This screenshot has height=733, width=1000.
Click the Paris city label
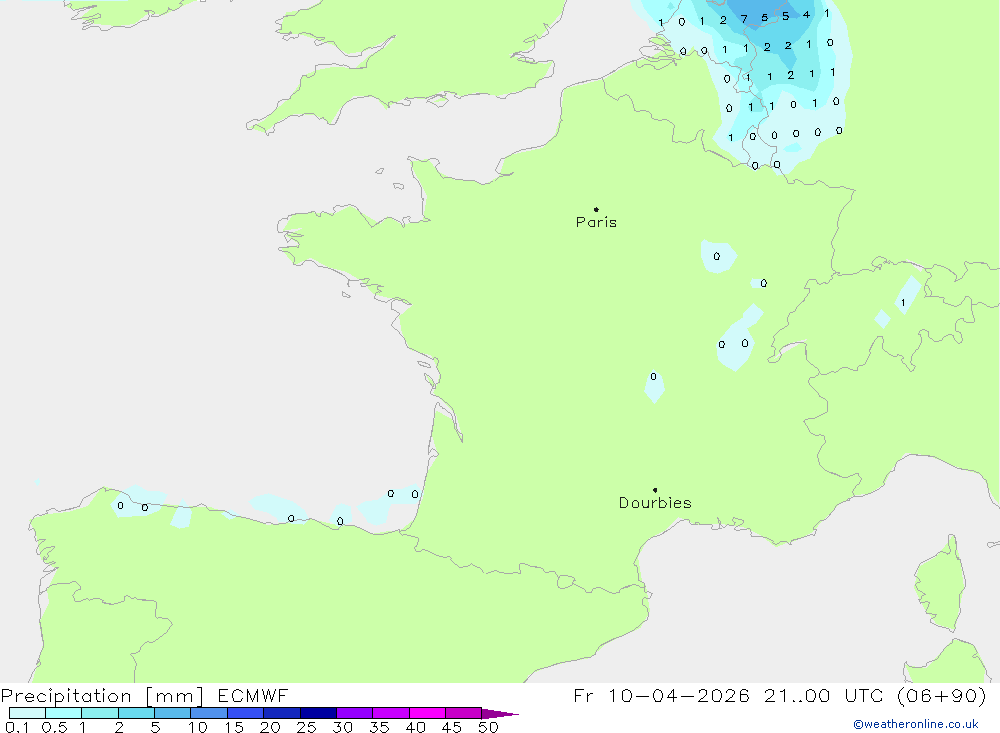[596, 222]
